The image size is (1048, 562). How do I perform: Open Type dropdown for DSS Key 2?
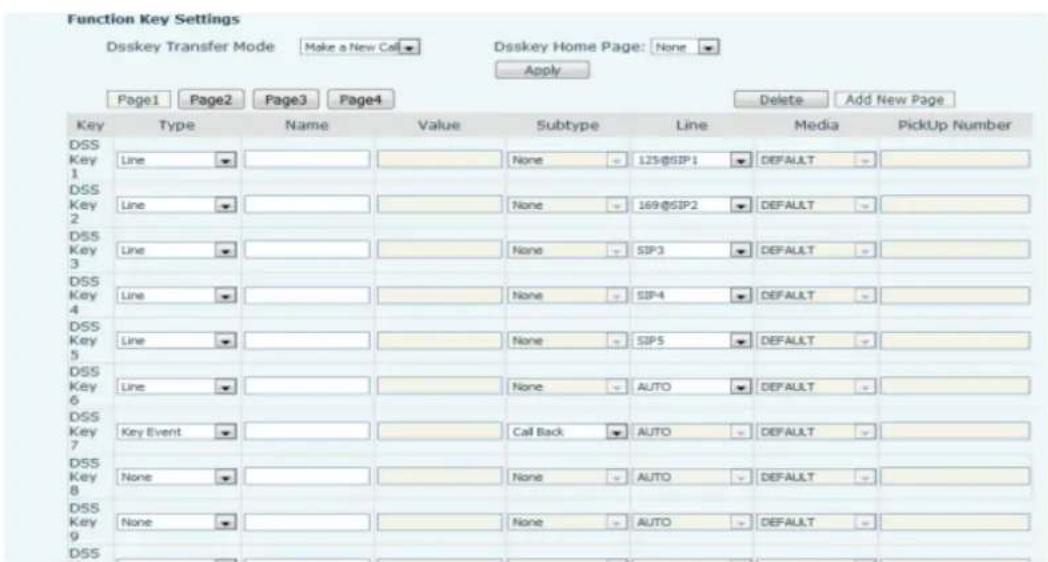pyautogui.click(x=176, y=205)
